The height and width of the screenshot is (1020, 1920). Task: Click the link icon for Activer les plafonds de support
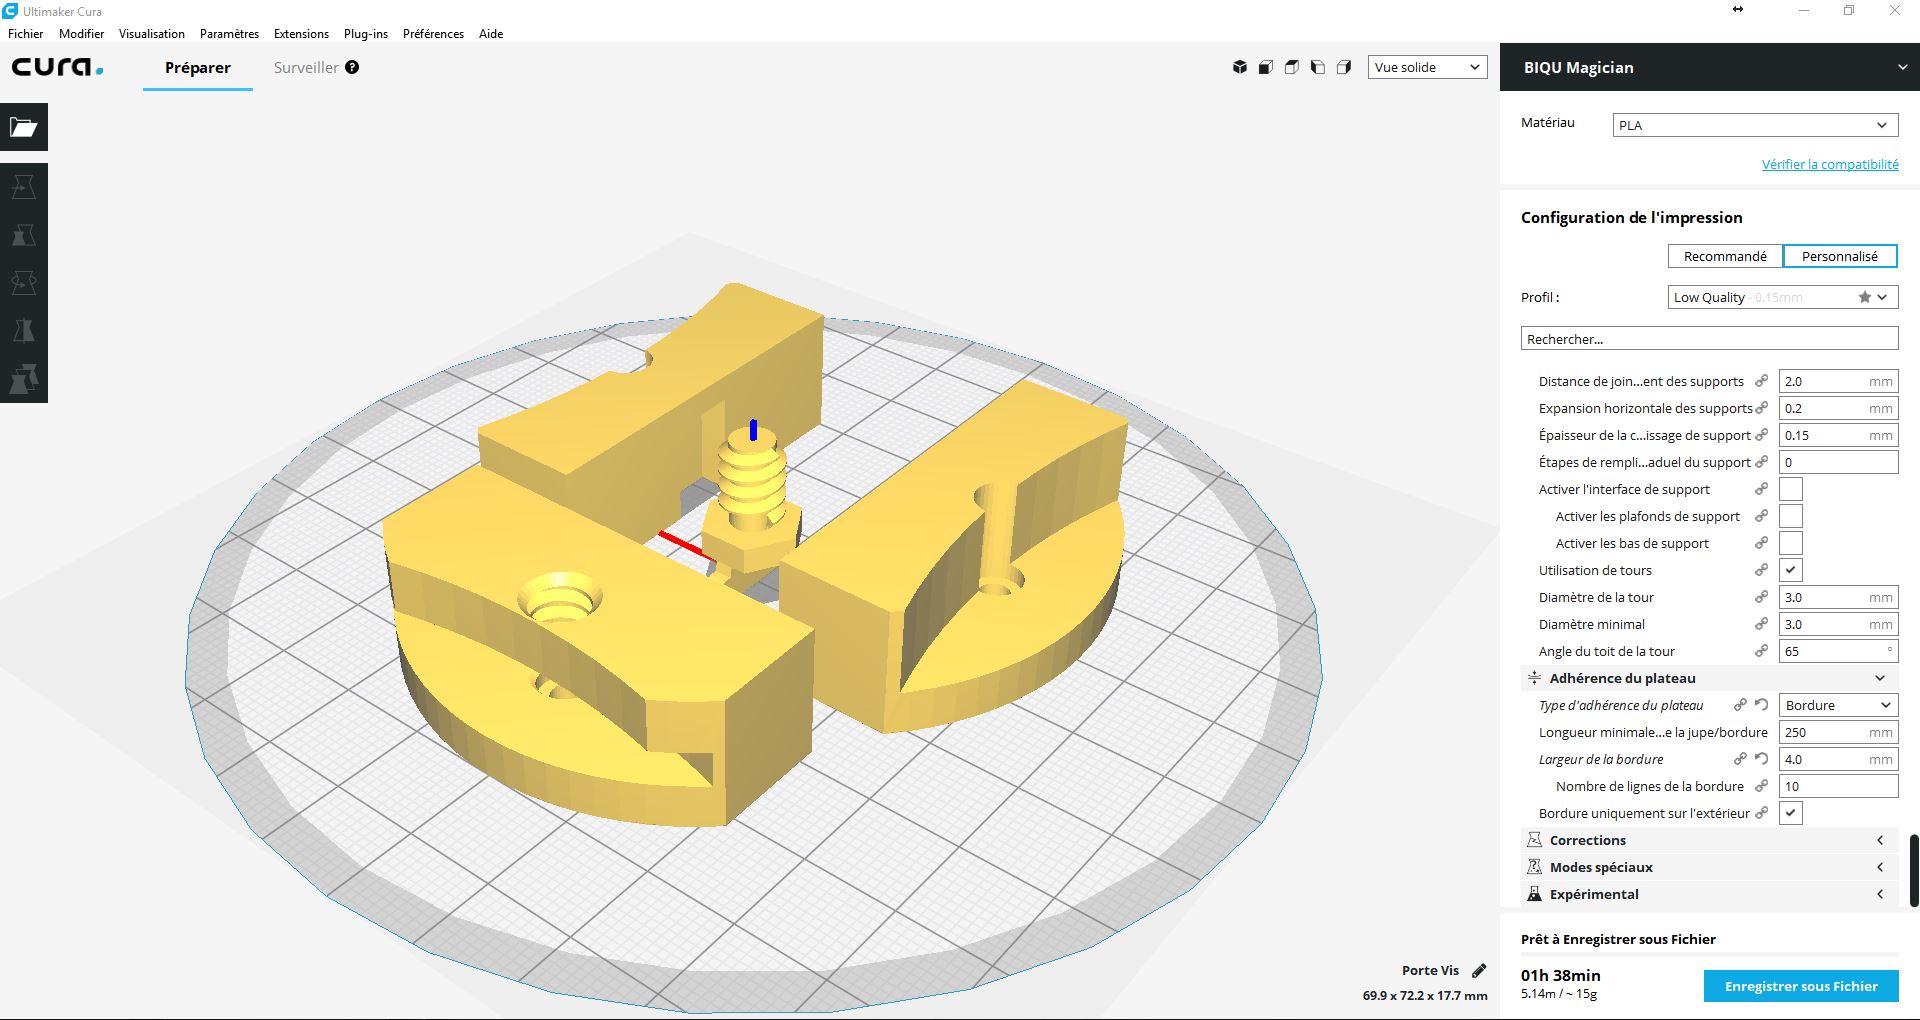[1762, 516]
